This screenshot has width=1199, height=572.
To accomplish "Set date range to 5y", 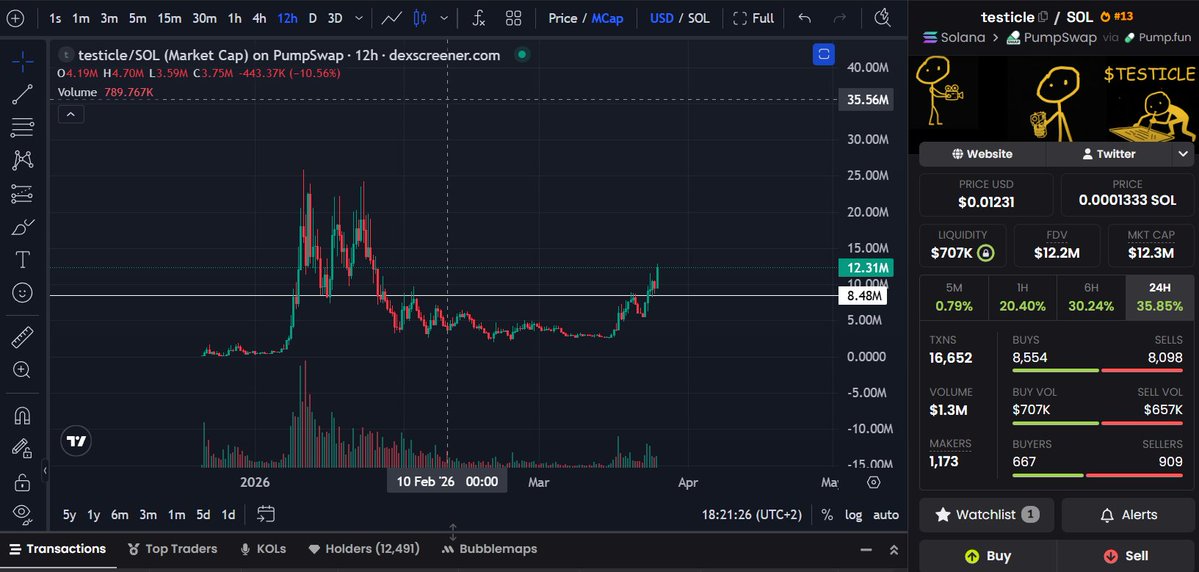I will pyautogui.click(x=70, y=515).
